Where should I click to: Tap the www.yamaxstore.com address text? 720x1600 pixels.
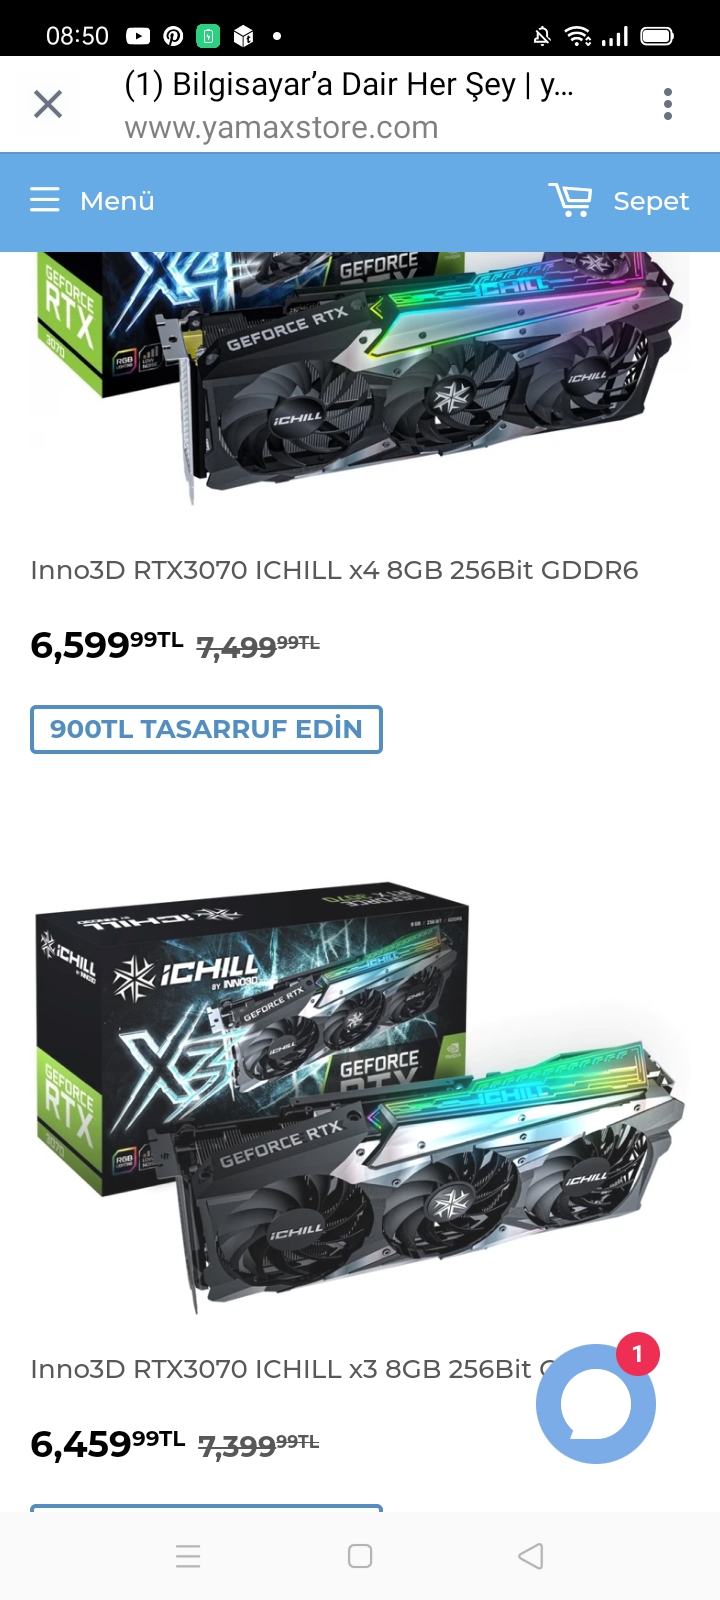(281, 128)
